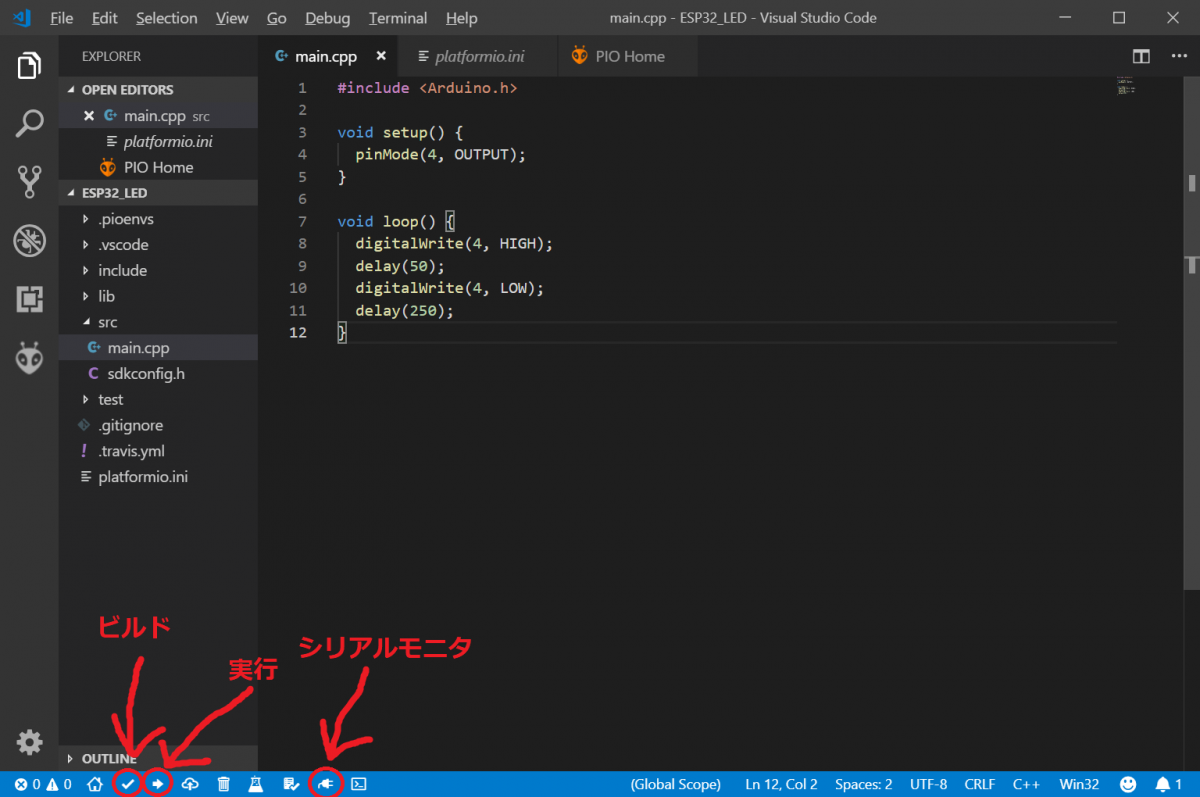
Task: Click the run task checklist icon
Action: click(x=290, y=784)
